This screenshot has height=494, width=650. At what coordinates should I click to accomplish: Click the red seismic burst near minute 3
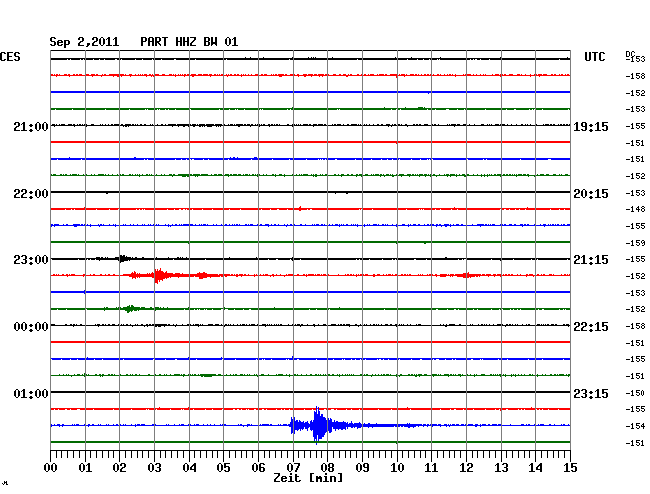pyautogui.click(x=157, y=275)
